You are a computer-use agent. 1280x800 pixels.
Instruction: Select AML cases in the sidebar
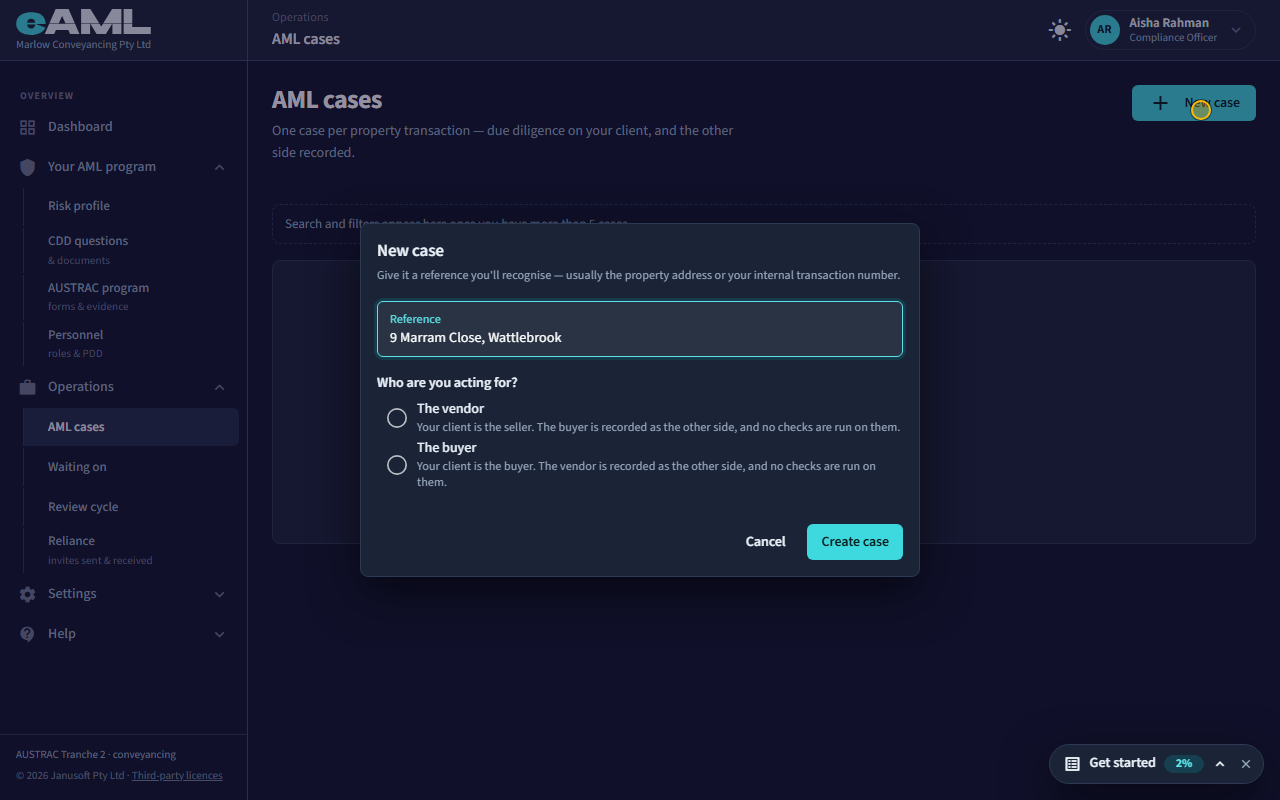pos(130,427)
